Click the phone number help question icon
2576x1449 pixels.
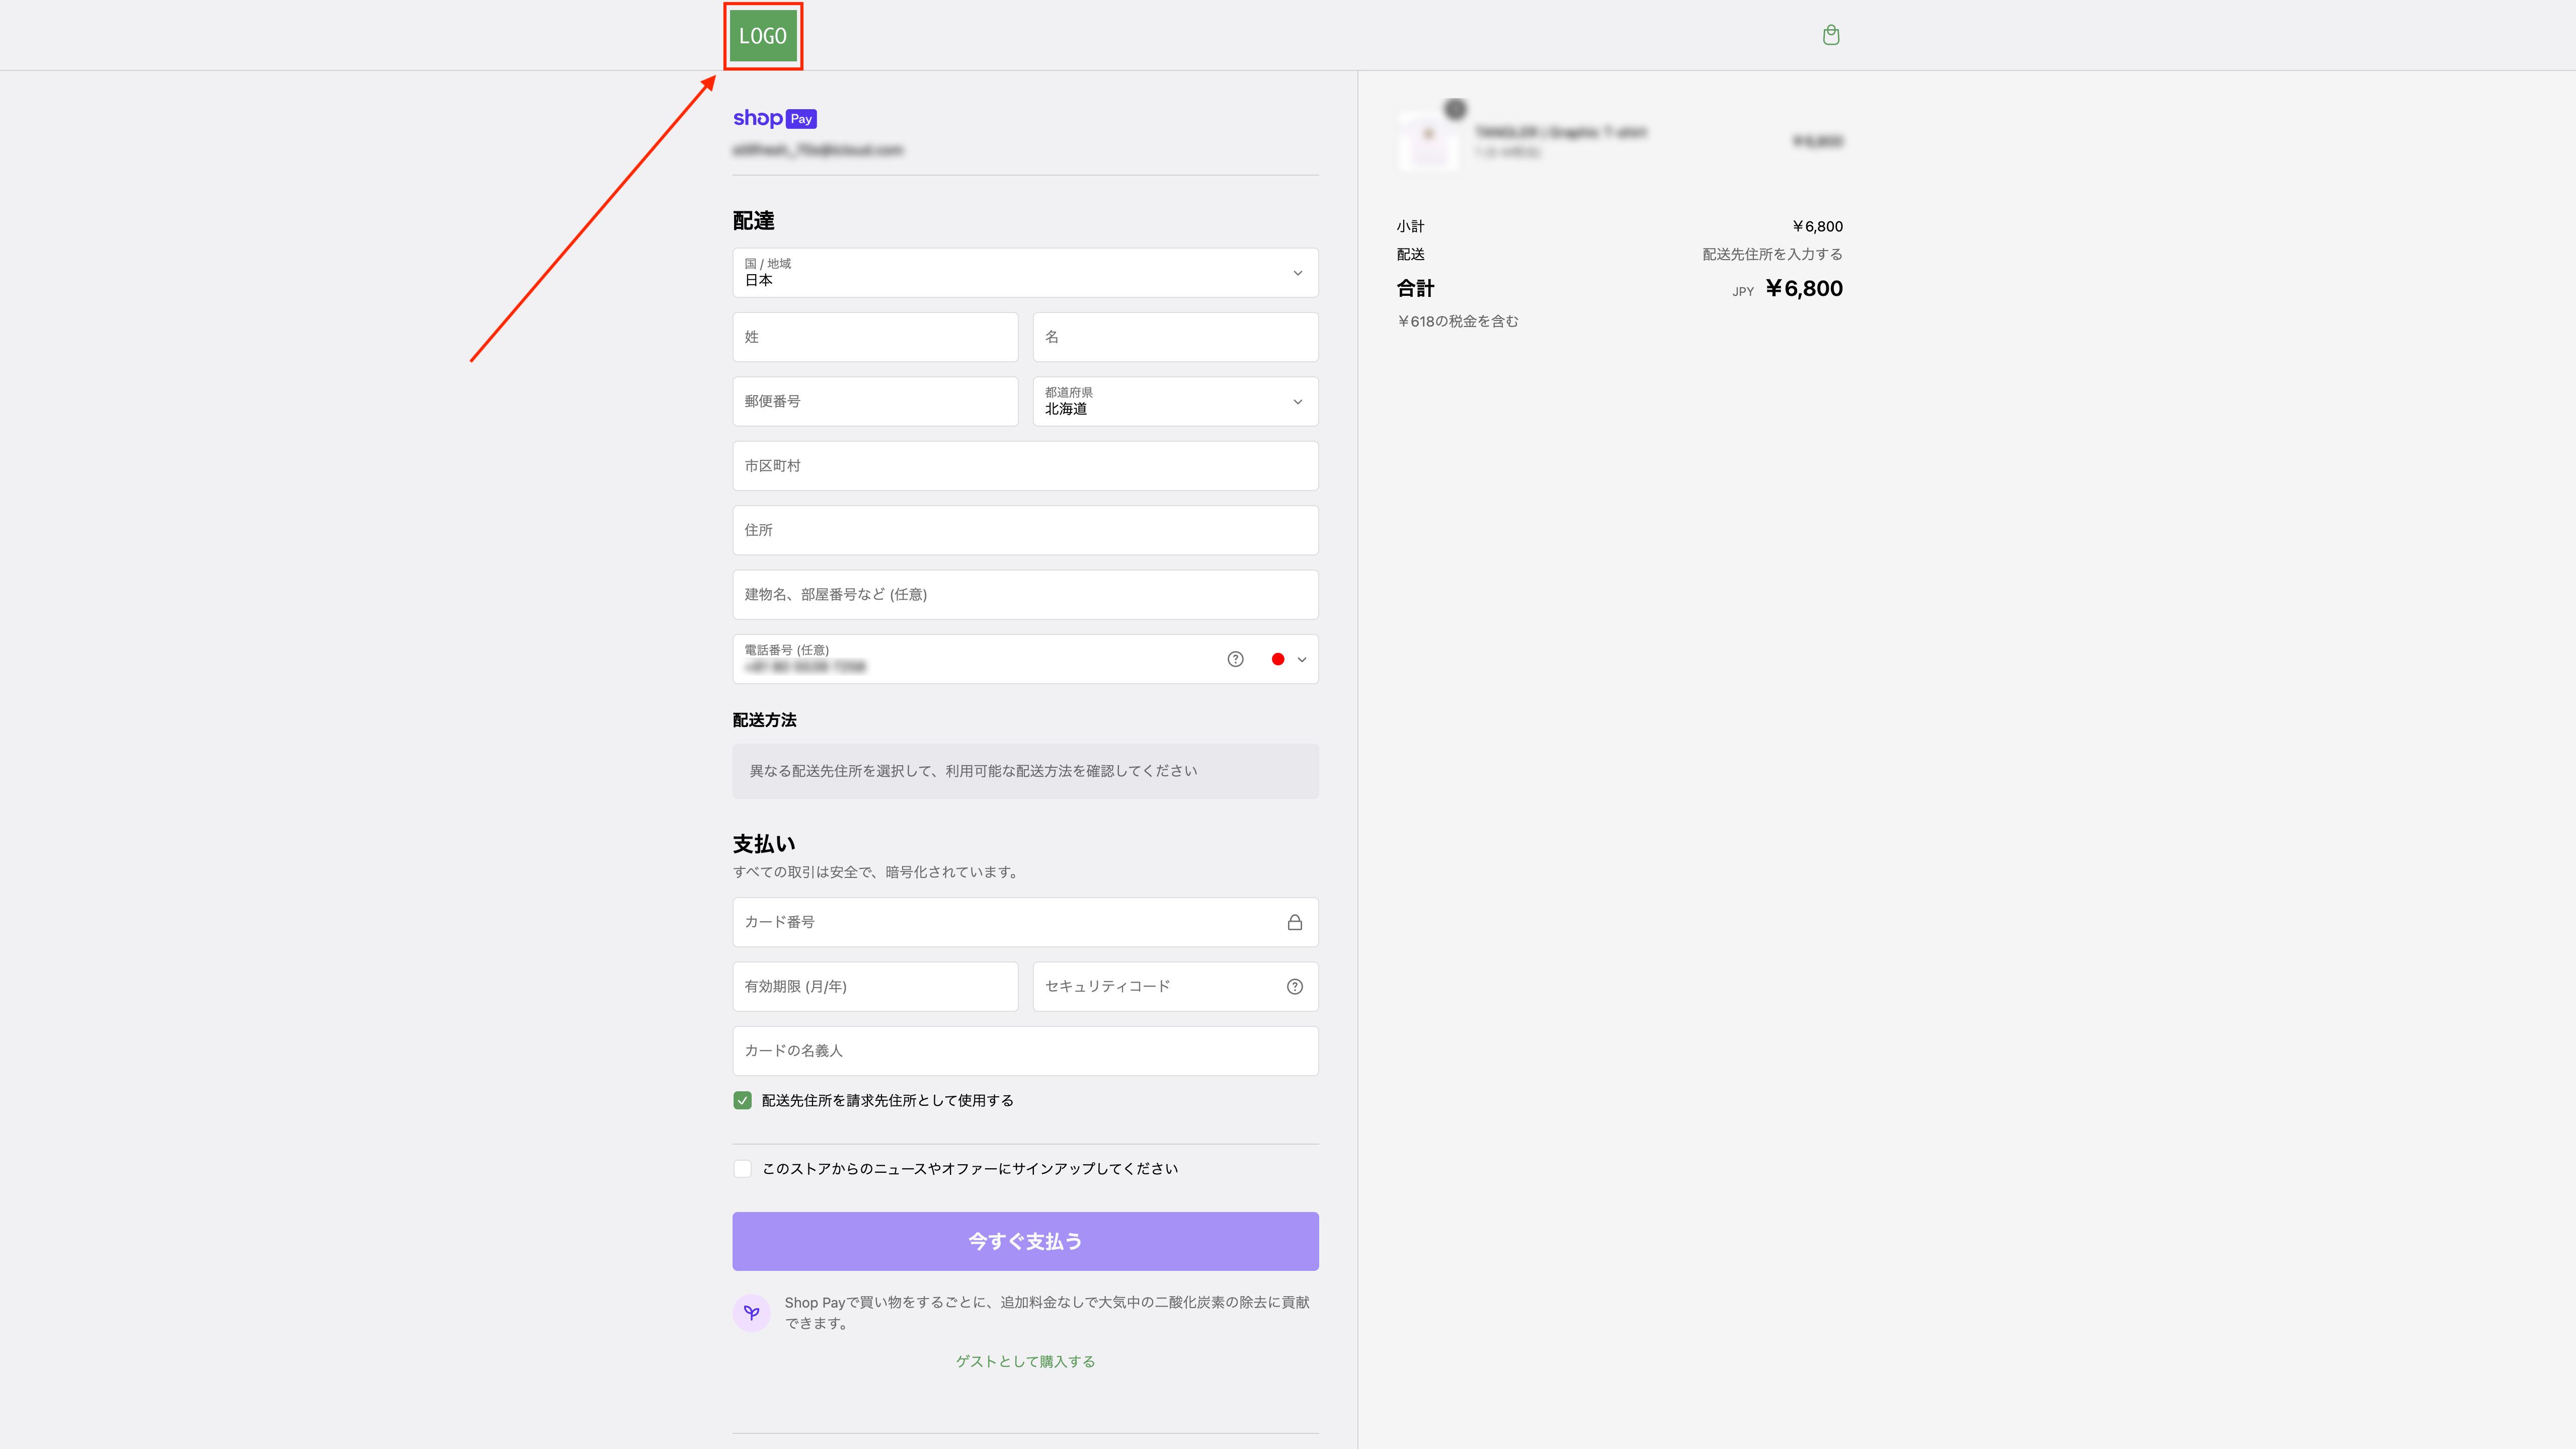tap(1235, 659)
